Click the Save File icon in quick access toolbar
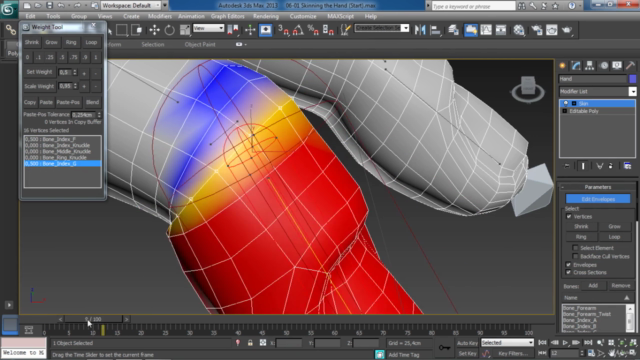The image size is (640, 360). (49, 6)
